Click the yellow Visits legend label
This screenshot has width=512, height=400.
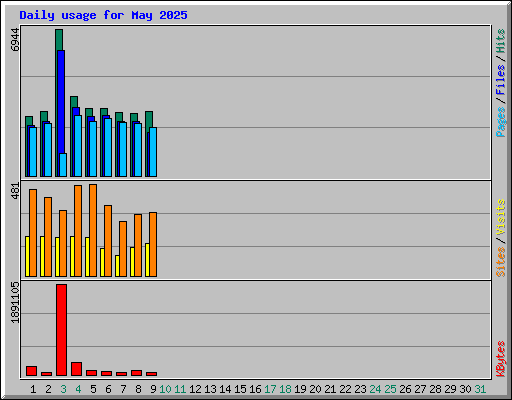[x=500, y=217]
